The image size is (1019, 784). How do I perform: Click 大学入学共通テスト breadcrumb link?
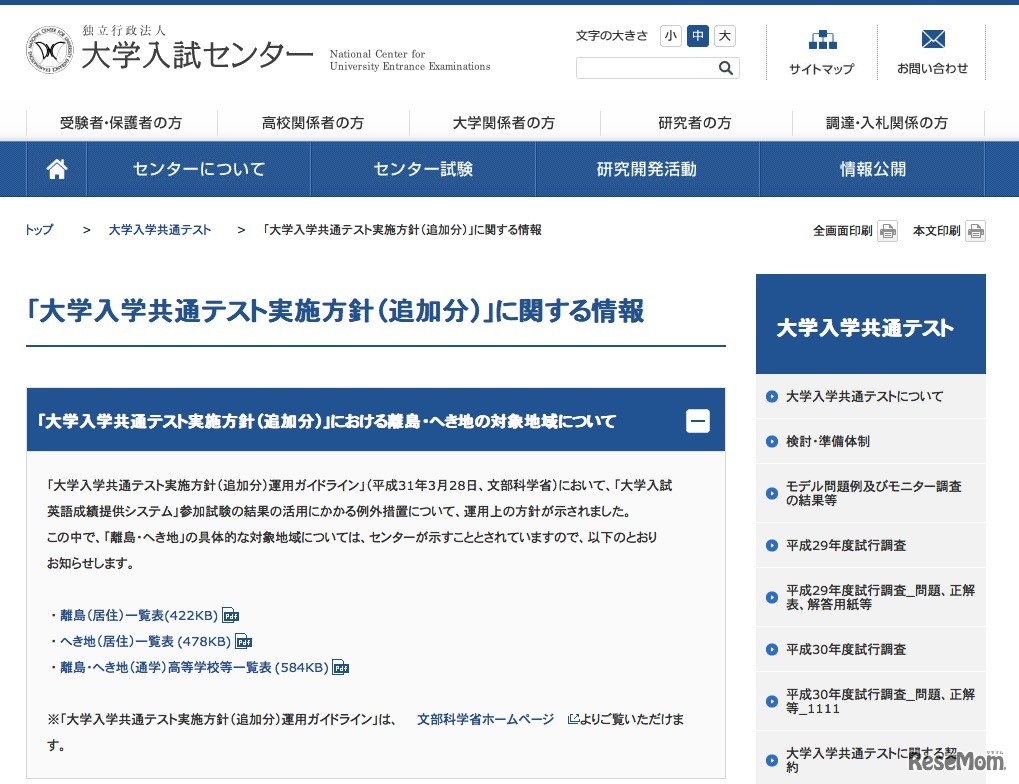pyautogui.click(x=160, y=229)
